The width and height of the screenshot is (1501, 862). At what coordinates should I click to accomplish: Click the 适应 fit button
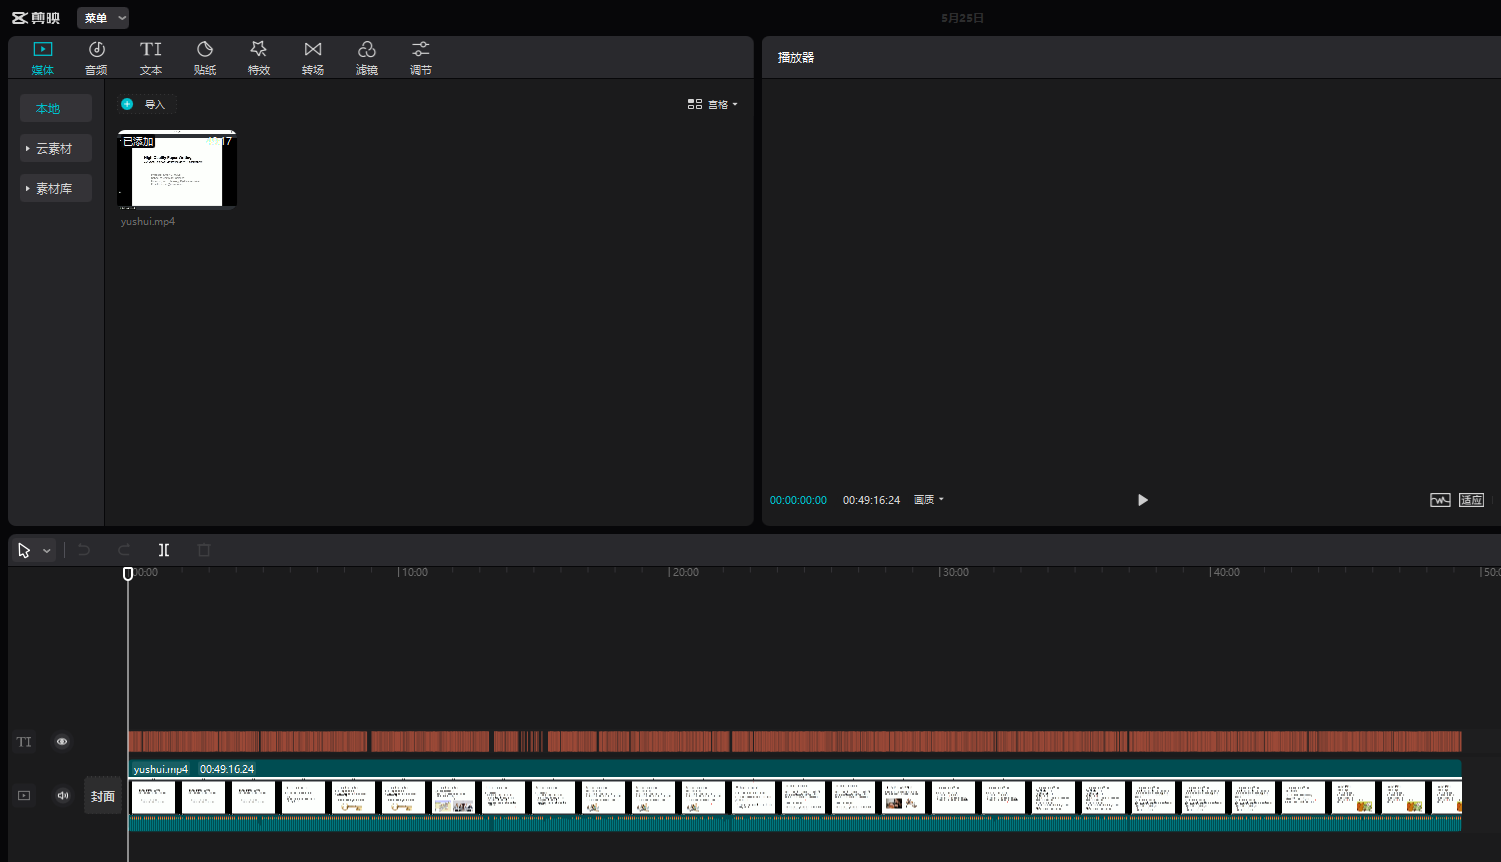[x=1471, y=500]
